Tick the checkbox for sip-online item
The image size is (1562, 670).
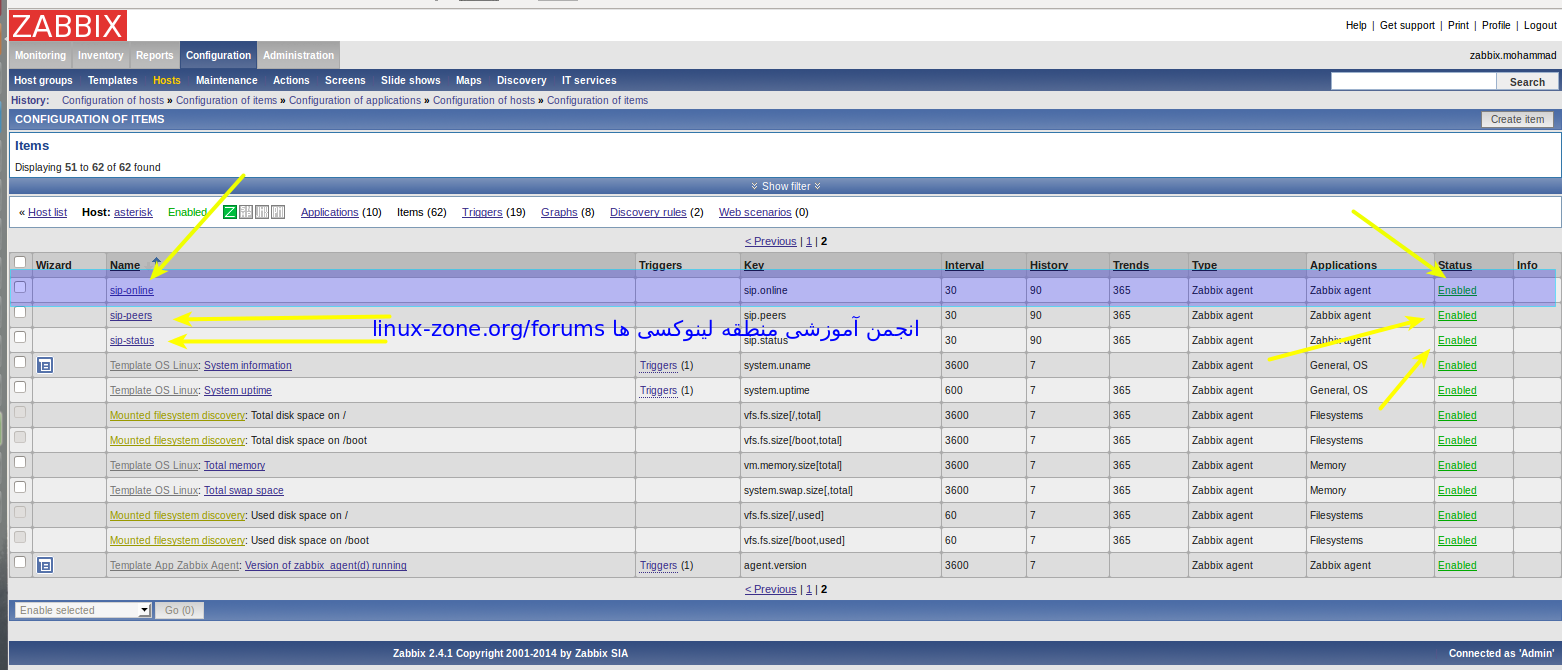(x=20, y=287)
